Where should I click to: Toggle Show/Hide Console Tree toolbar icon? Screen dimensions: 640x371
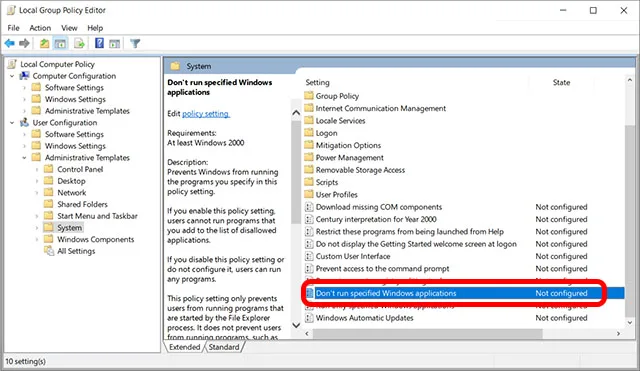pos(60,43)
